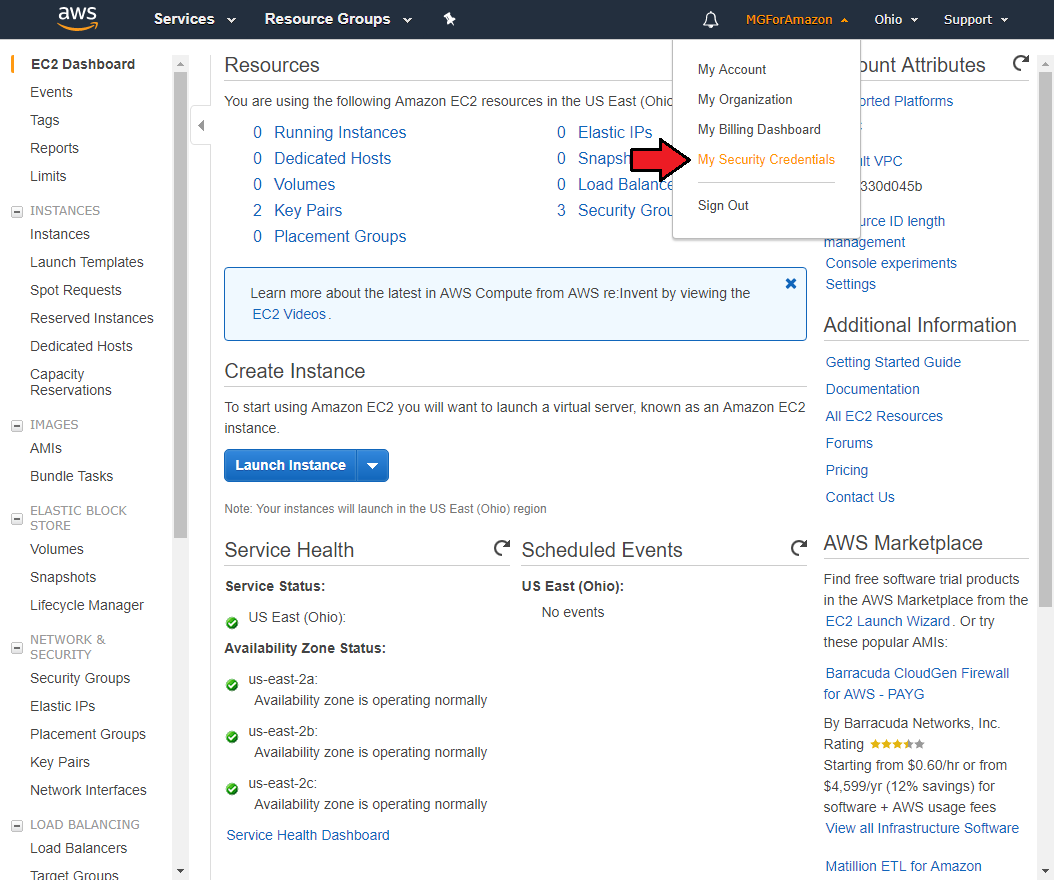
Task: Click the pin shortcuts icon in the header
Action: pos(450,19)
